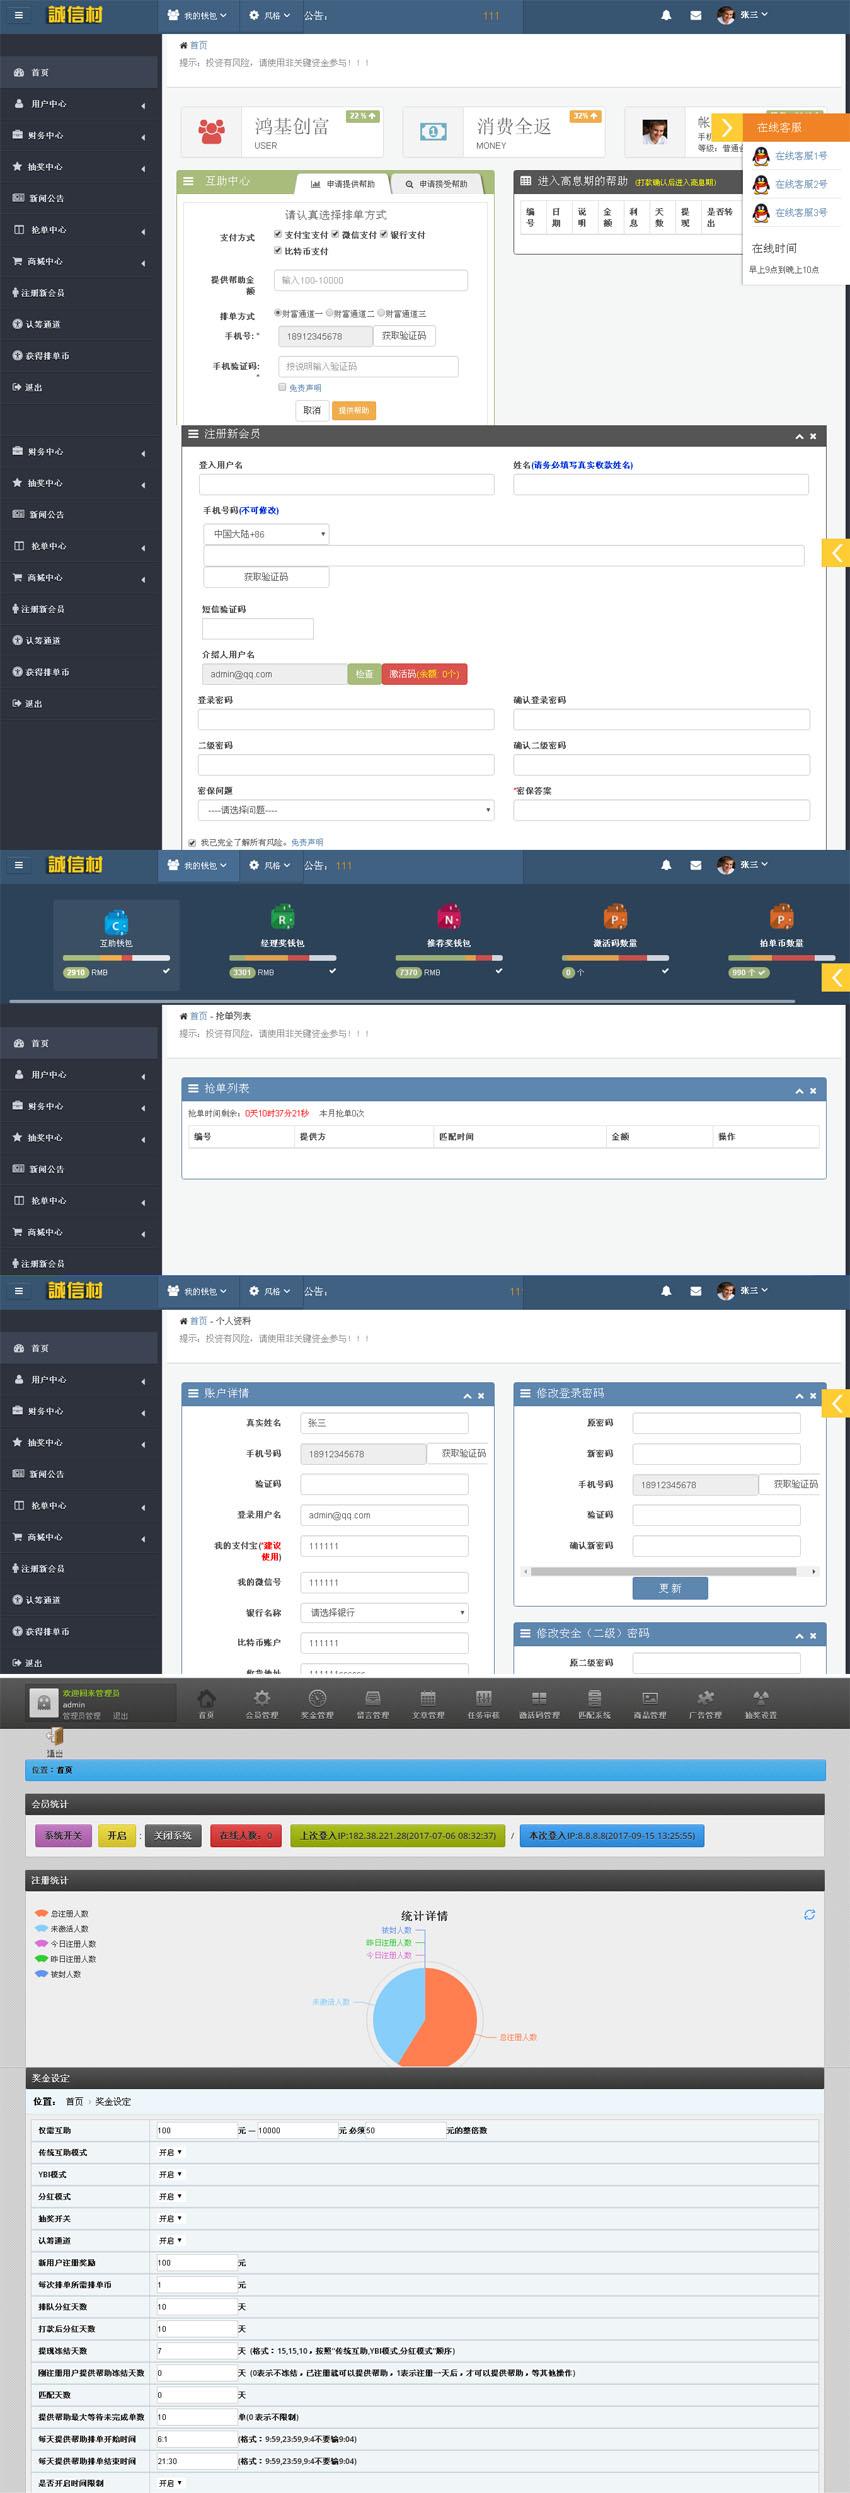The height and width of the screenshot is (2493, 850).
Task: Open 激活码管理 icon
Action: [x=539, y=1697]
